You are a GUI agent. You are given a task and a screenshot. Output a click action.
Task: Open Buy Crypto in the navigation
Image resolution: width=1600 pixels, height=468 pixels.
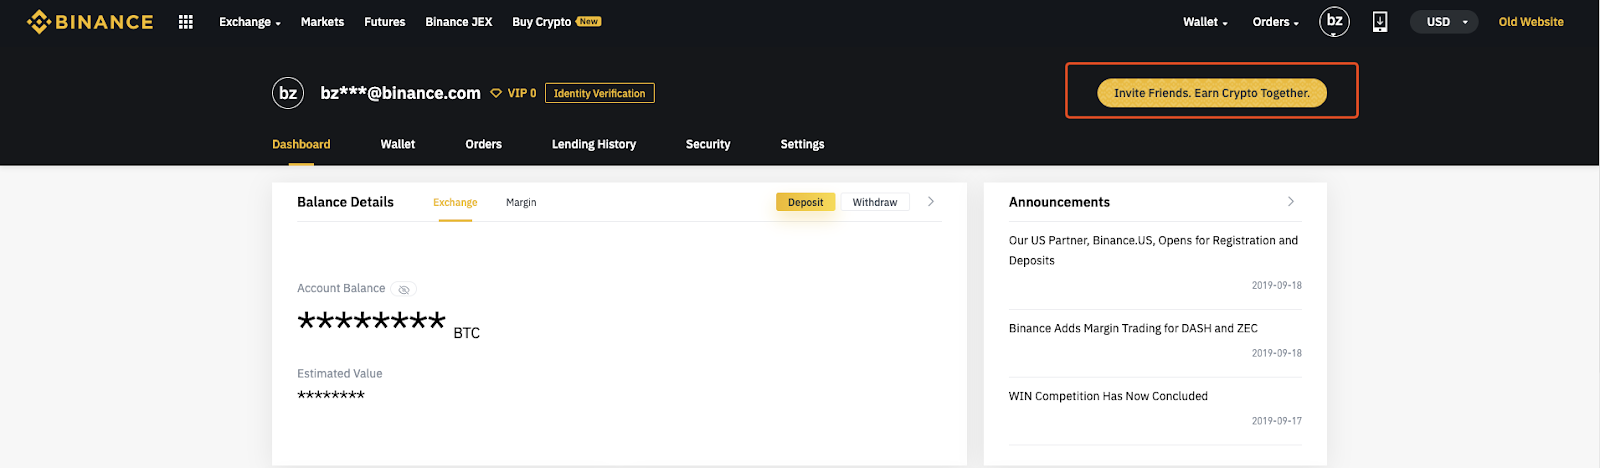click(542, 22)
